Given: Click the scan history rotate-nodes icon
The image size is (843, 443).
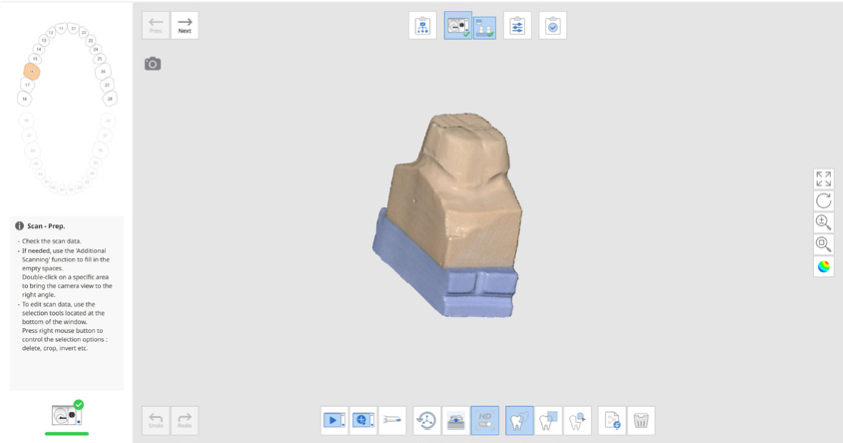Looking at the screenshot, I should (x=427, y=420).
